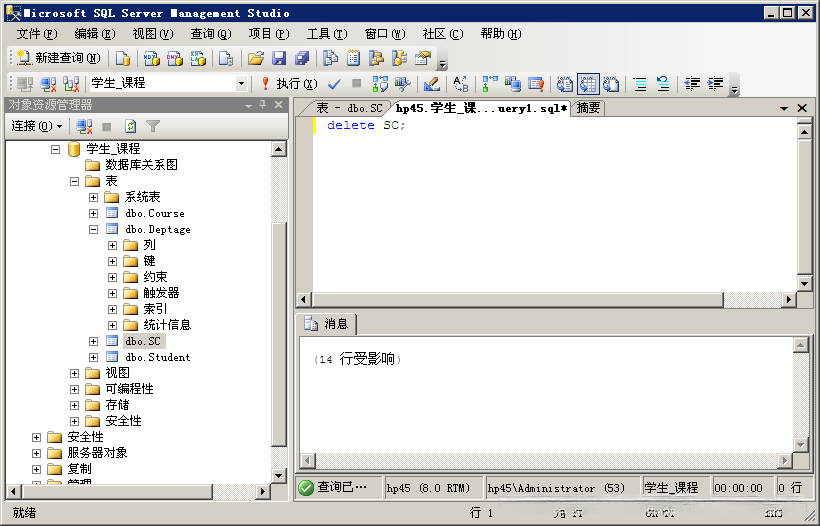Open the 工具(T) menu

pyautogui.click(x=327, y=34)
